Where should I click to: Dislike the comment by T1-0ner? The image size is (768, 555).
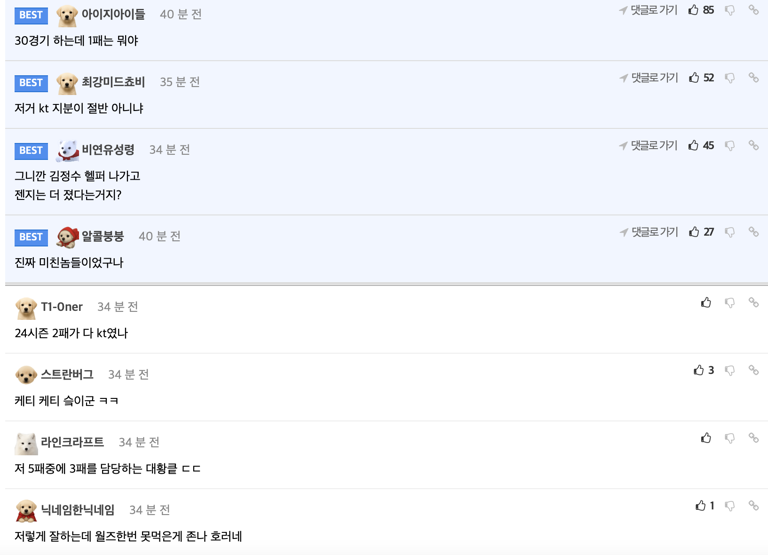click(730, 303)
